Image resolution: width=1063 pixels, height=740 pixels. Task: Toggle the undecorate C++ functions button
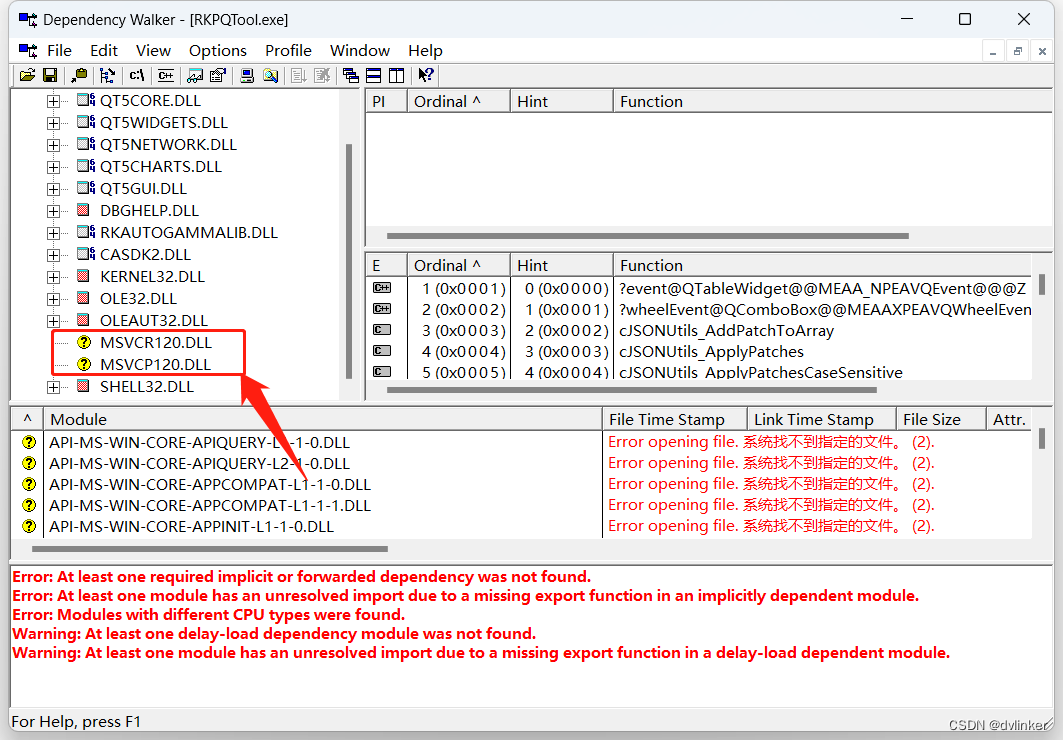coord(166,75)
